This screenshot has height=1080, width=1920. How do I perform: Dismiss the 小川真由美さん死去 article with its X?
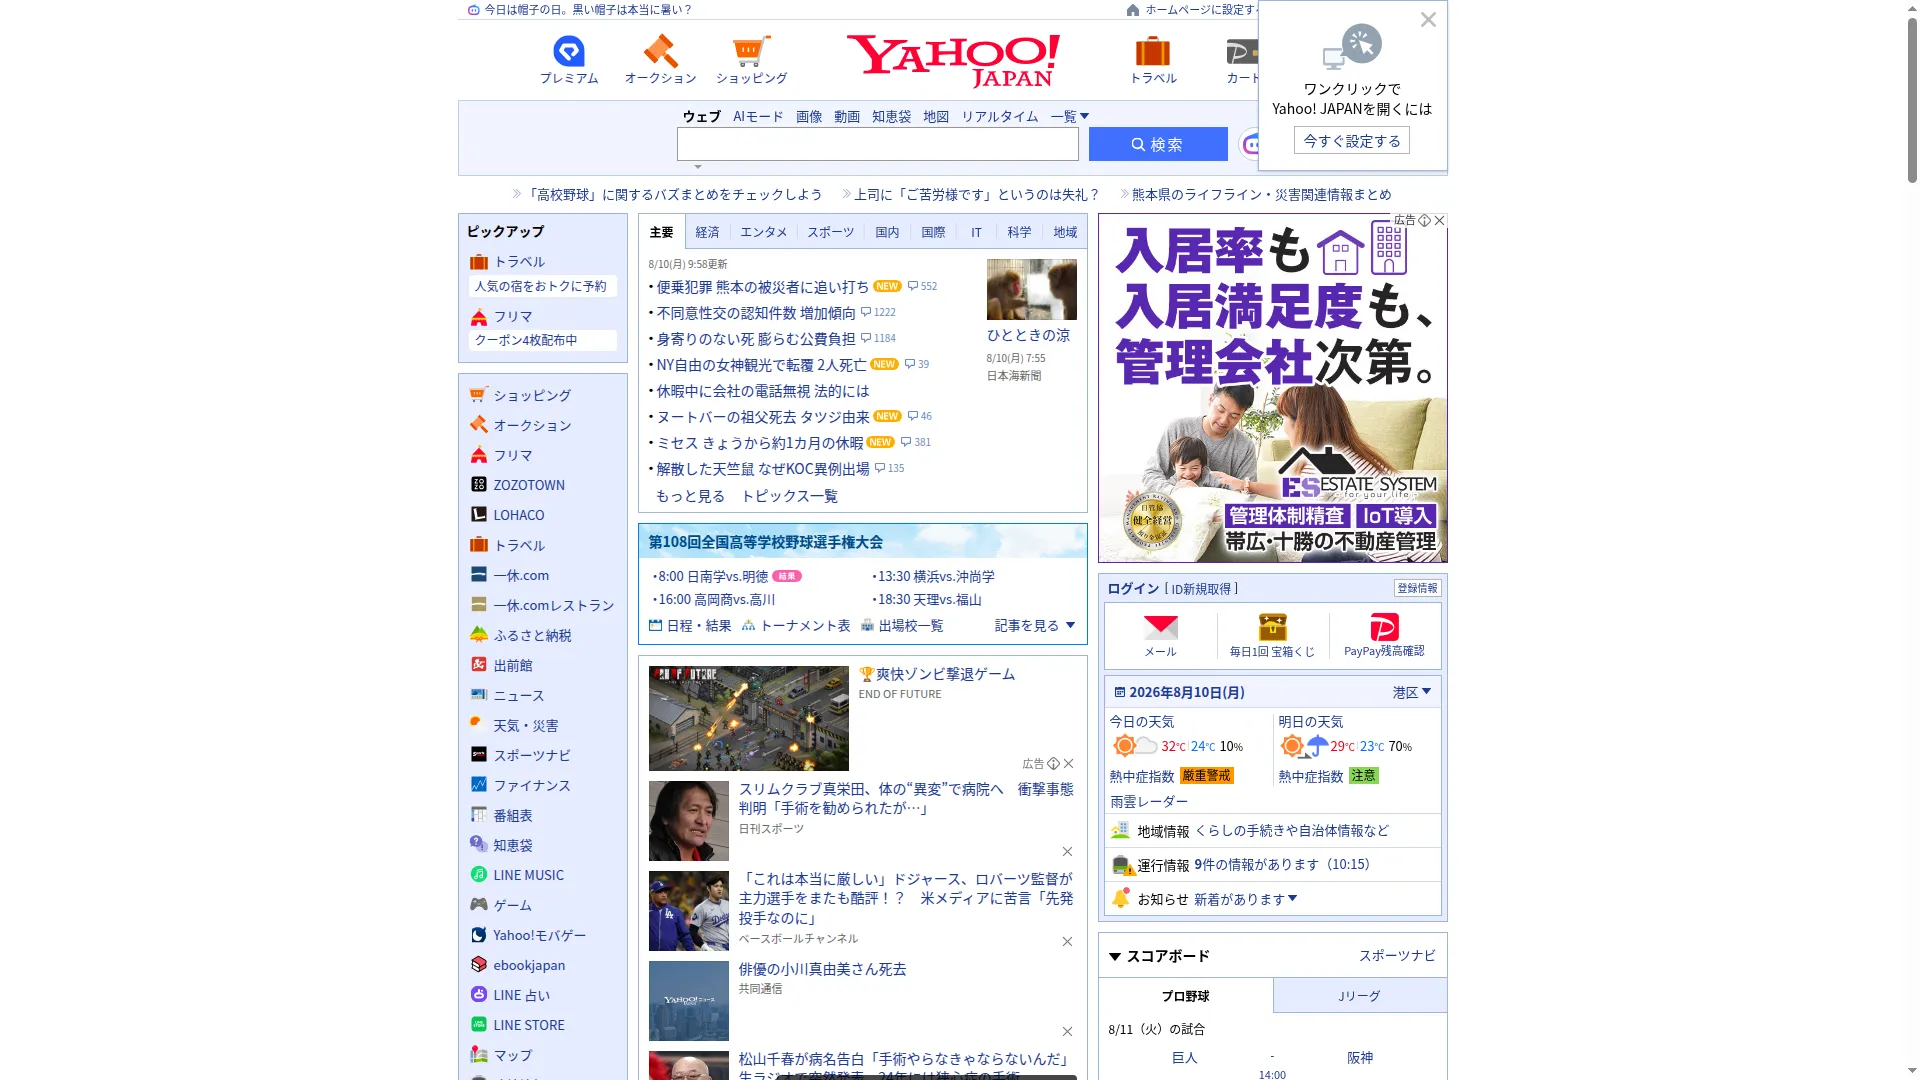point(1067,1032)
